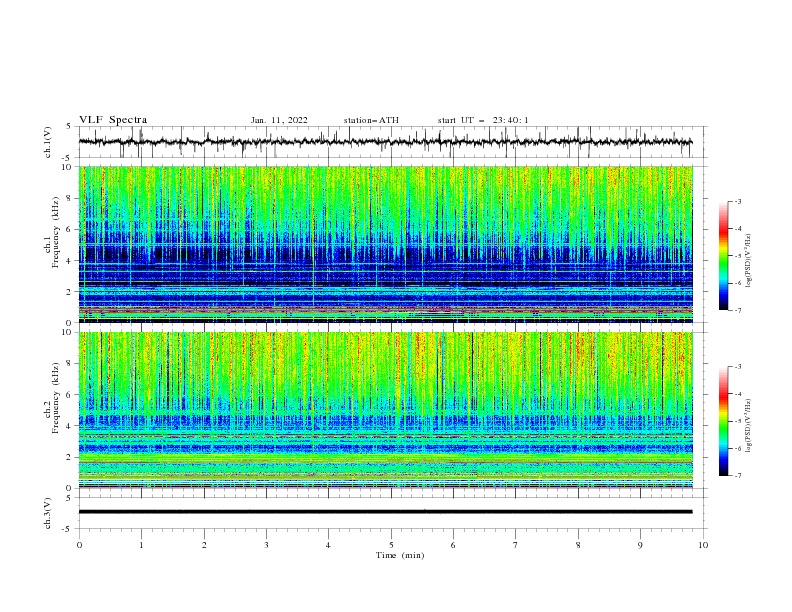Viewport: 792px width, 612px height.
Task: Click the "5" tick on the time axis
Action: (391, 545)
